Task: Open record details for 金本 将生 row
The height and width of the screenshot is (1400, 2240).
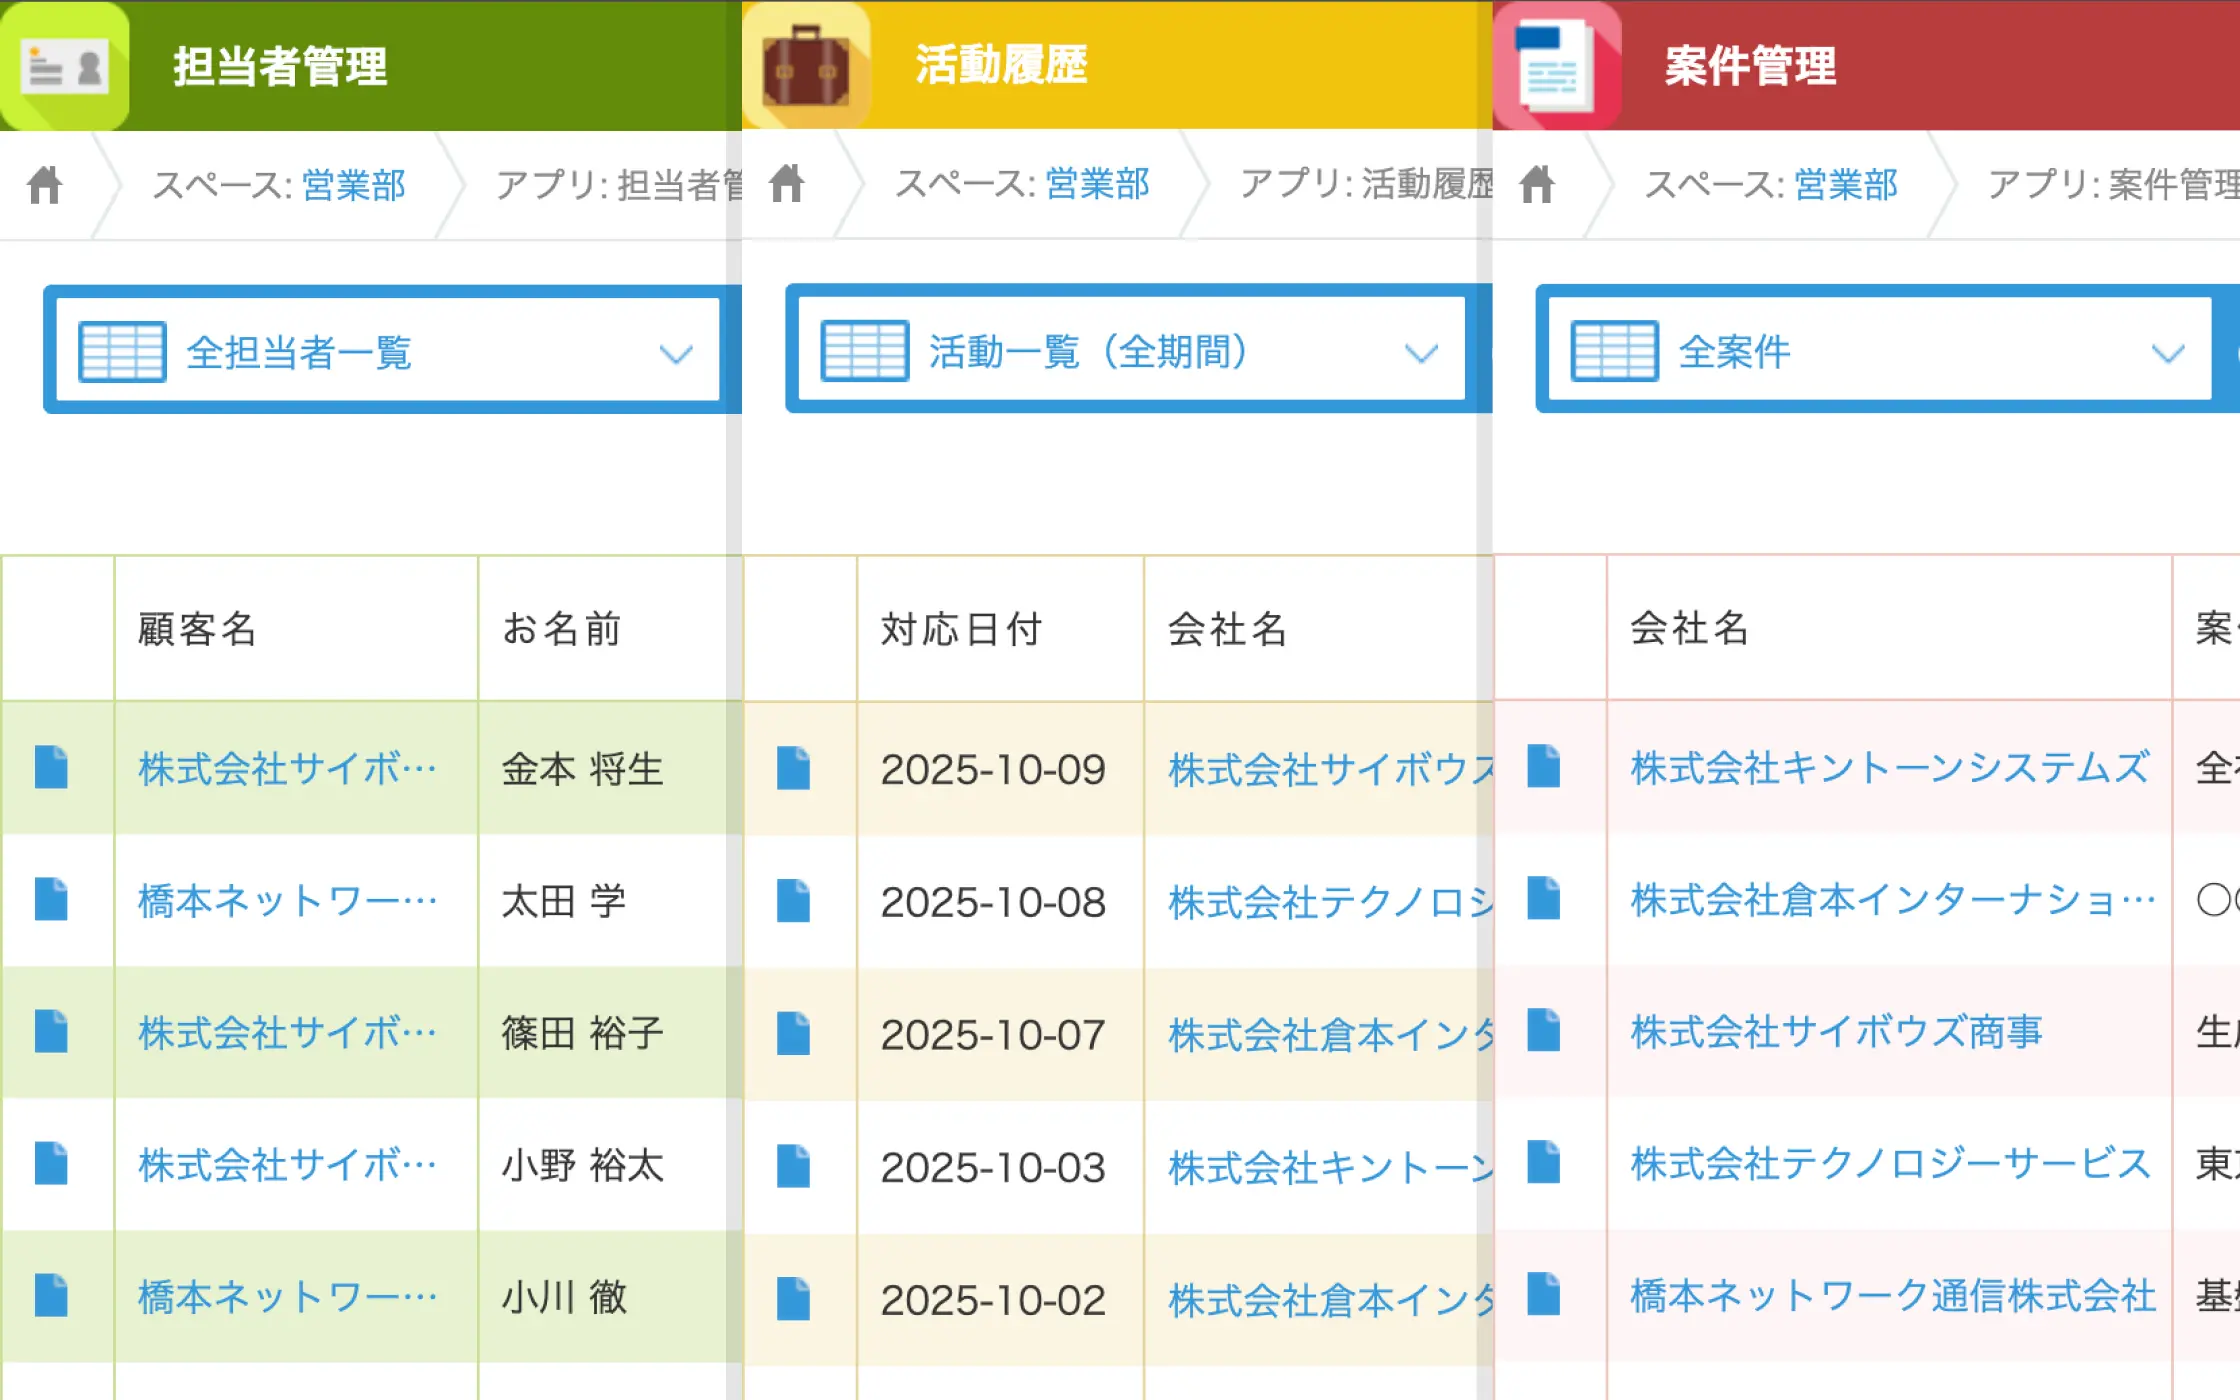Action: [51, 768]
